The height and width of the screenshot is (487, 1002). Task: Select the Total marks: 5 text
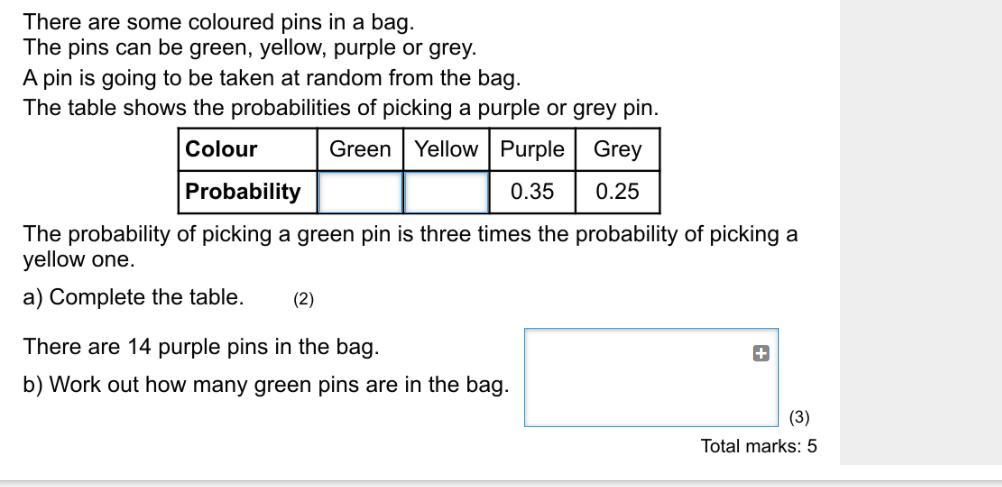point(759,445)
